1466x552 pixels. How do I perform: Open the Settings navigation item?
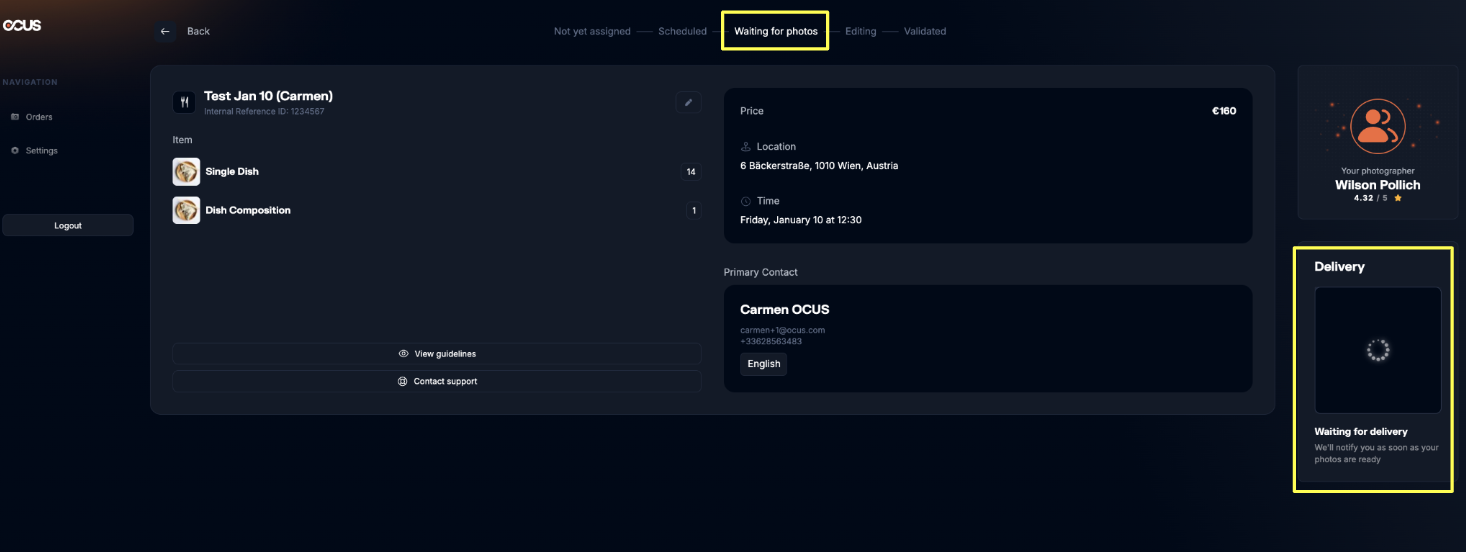41,151
